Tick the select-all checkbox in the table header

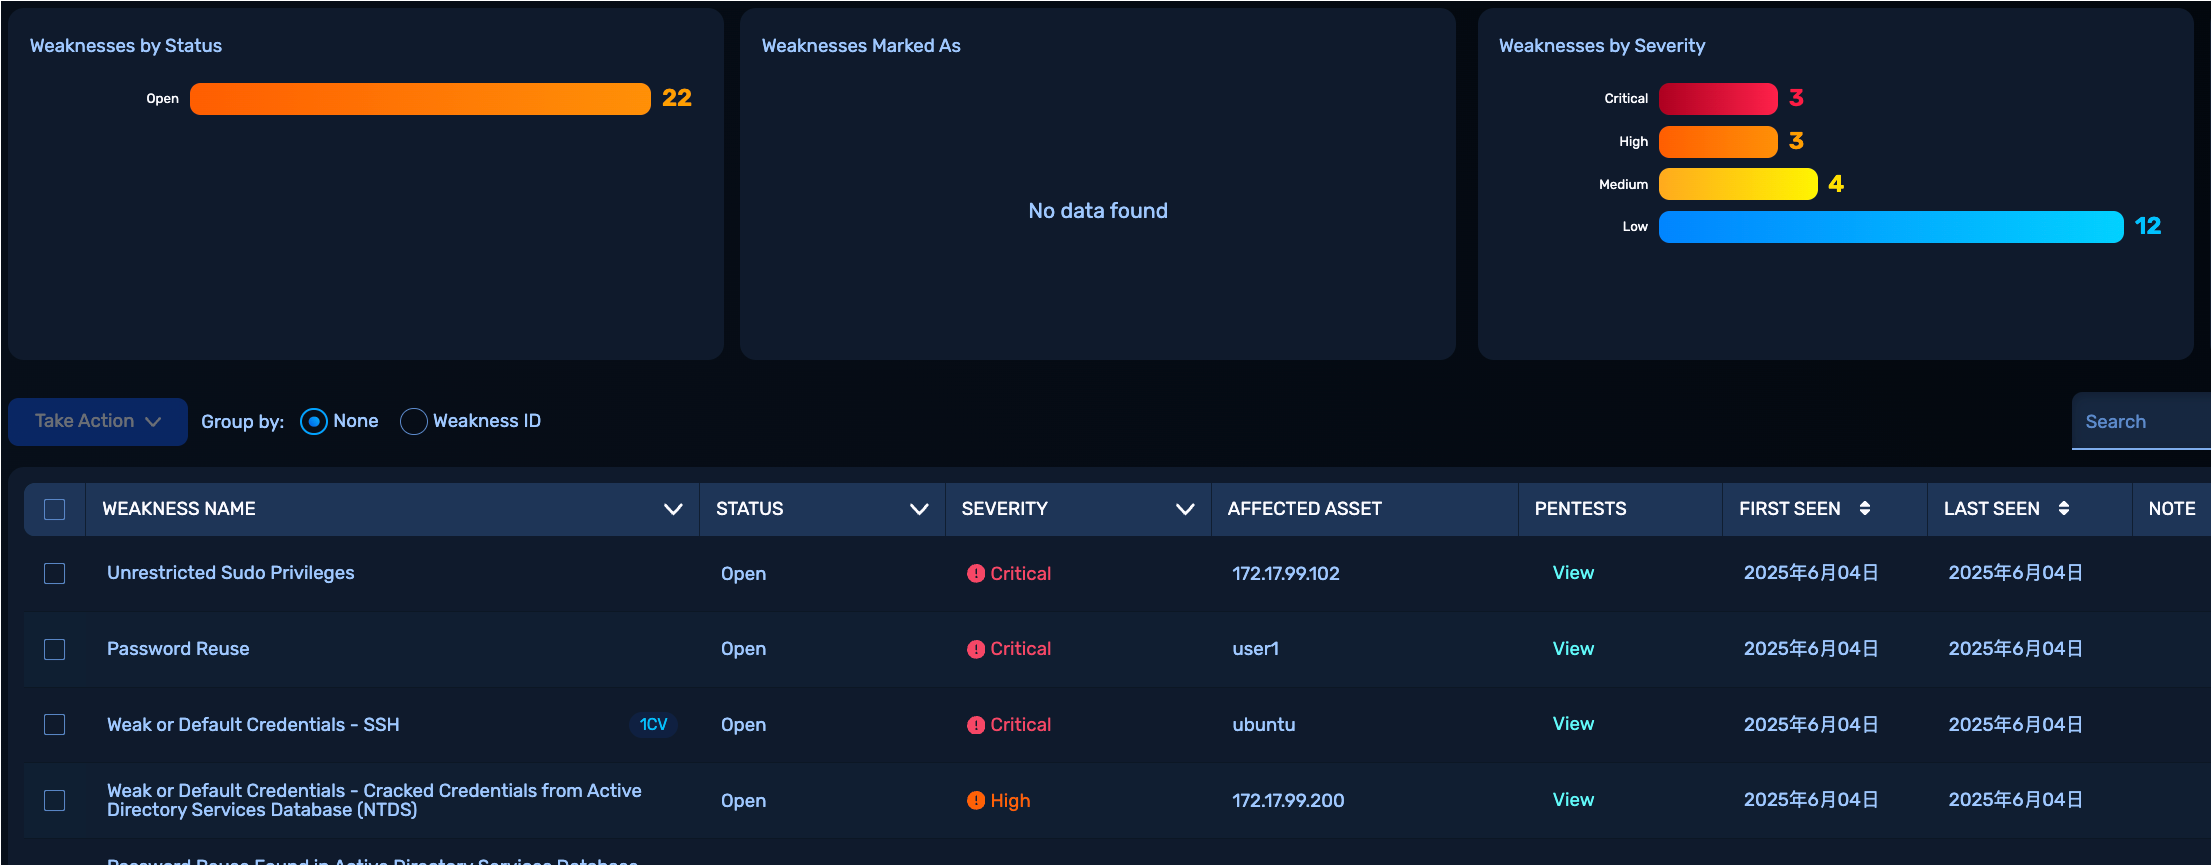[55, 509]
